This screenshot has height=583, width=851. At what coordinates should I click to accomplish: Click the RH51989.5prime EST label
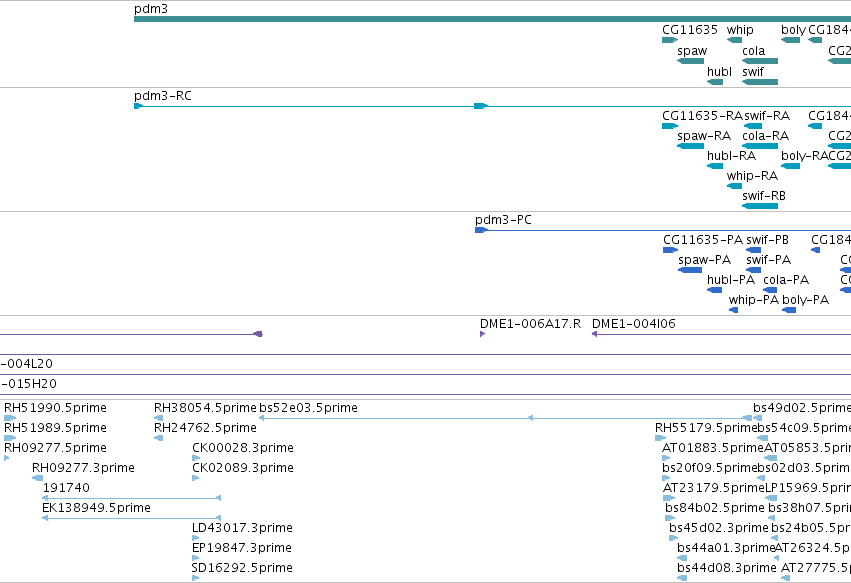55,428
